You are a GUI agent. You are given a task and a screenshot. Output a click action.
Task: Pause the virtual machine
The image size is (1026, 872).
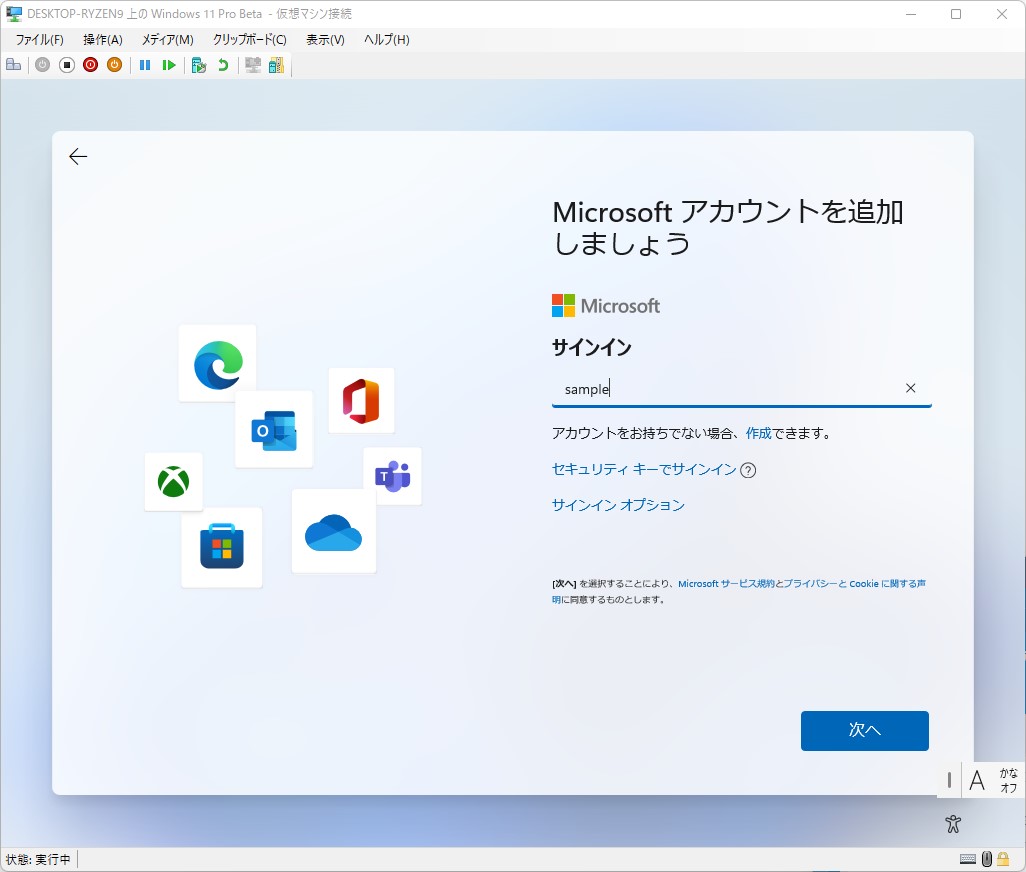point(146,64)
